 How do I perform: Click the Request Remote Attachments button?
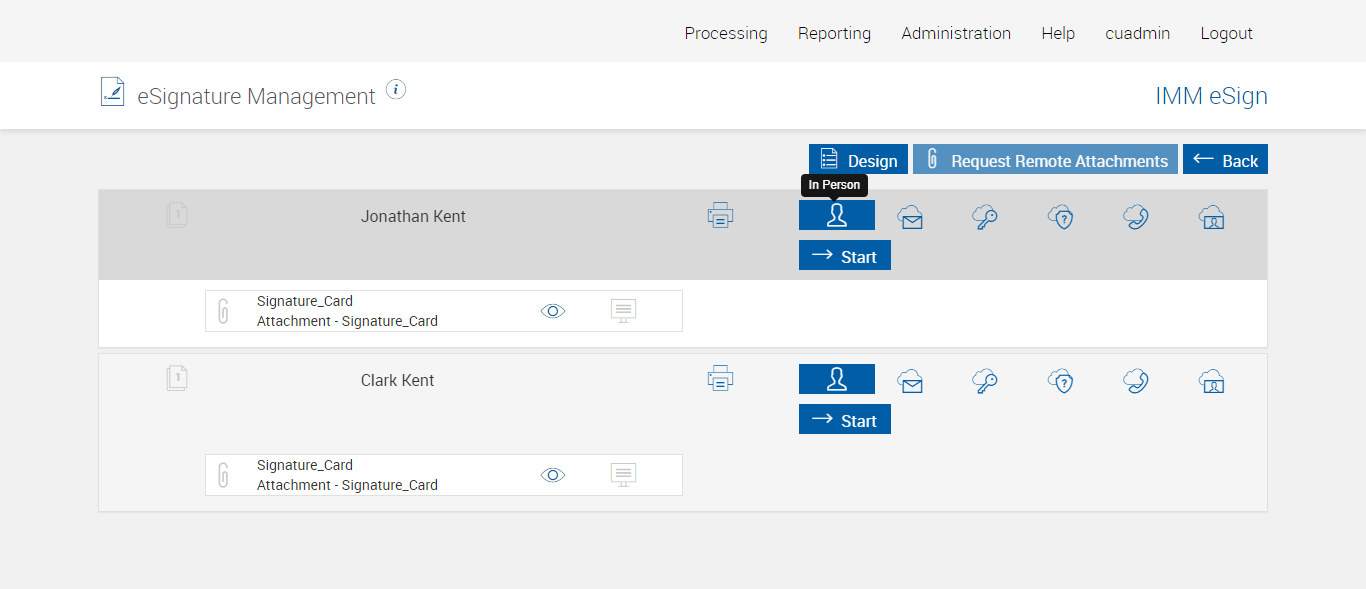[1045, 160]
